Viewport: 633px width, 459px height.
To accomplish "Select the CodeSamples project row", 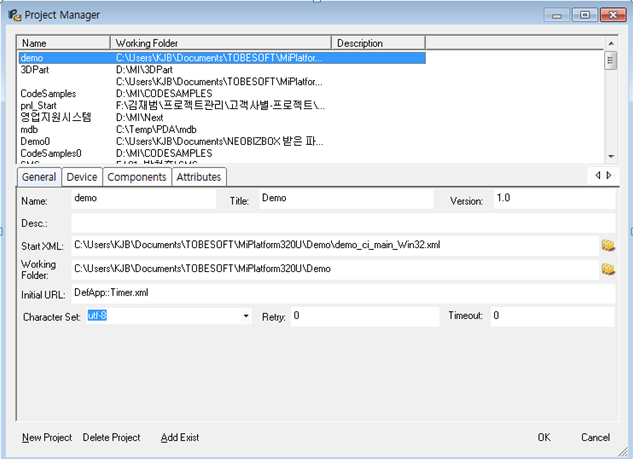I will [x=50, y=94].
